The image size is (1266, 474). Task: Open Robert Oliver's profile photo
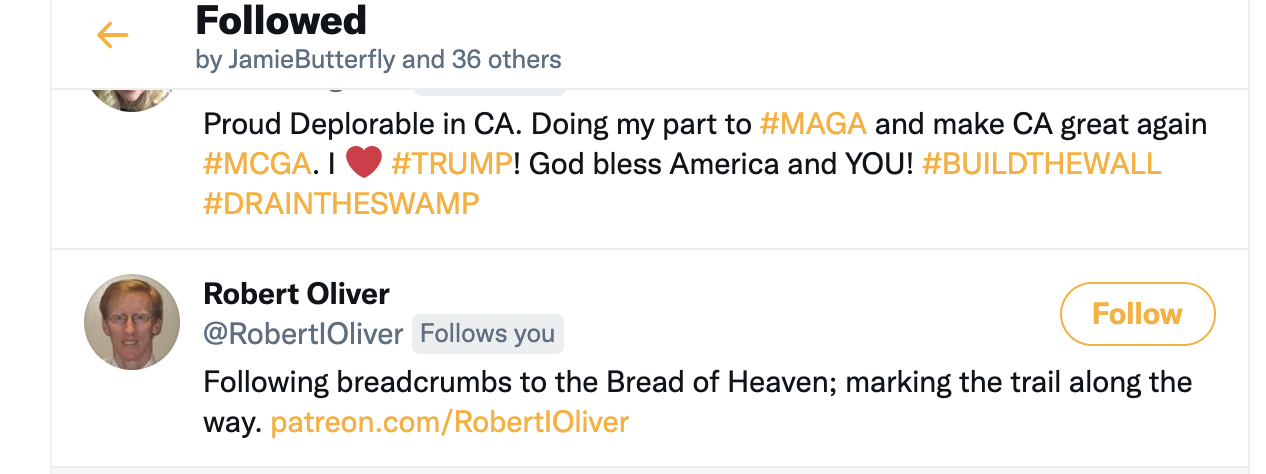pos(132,321)
